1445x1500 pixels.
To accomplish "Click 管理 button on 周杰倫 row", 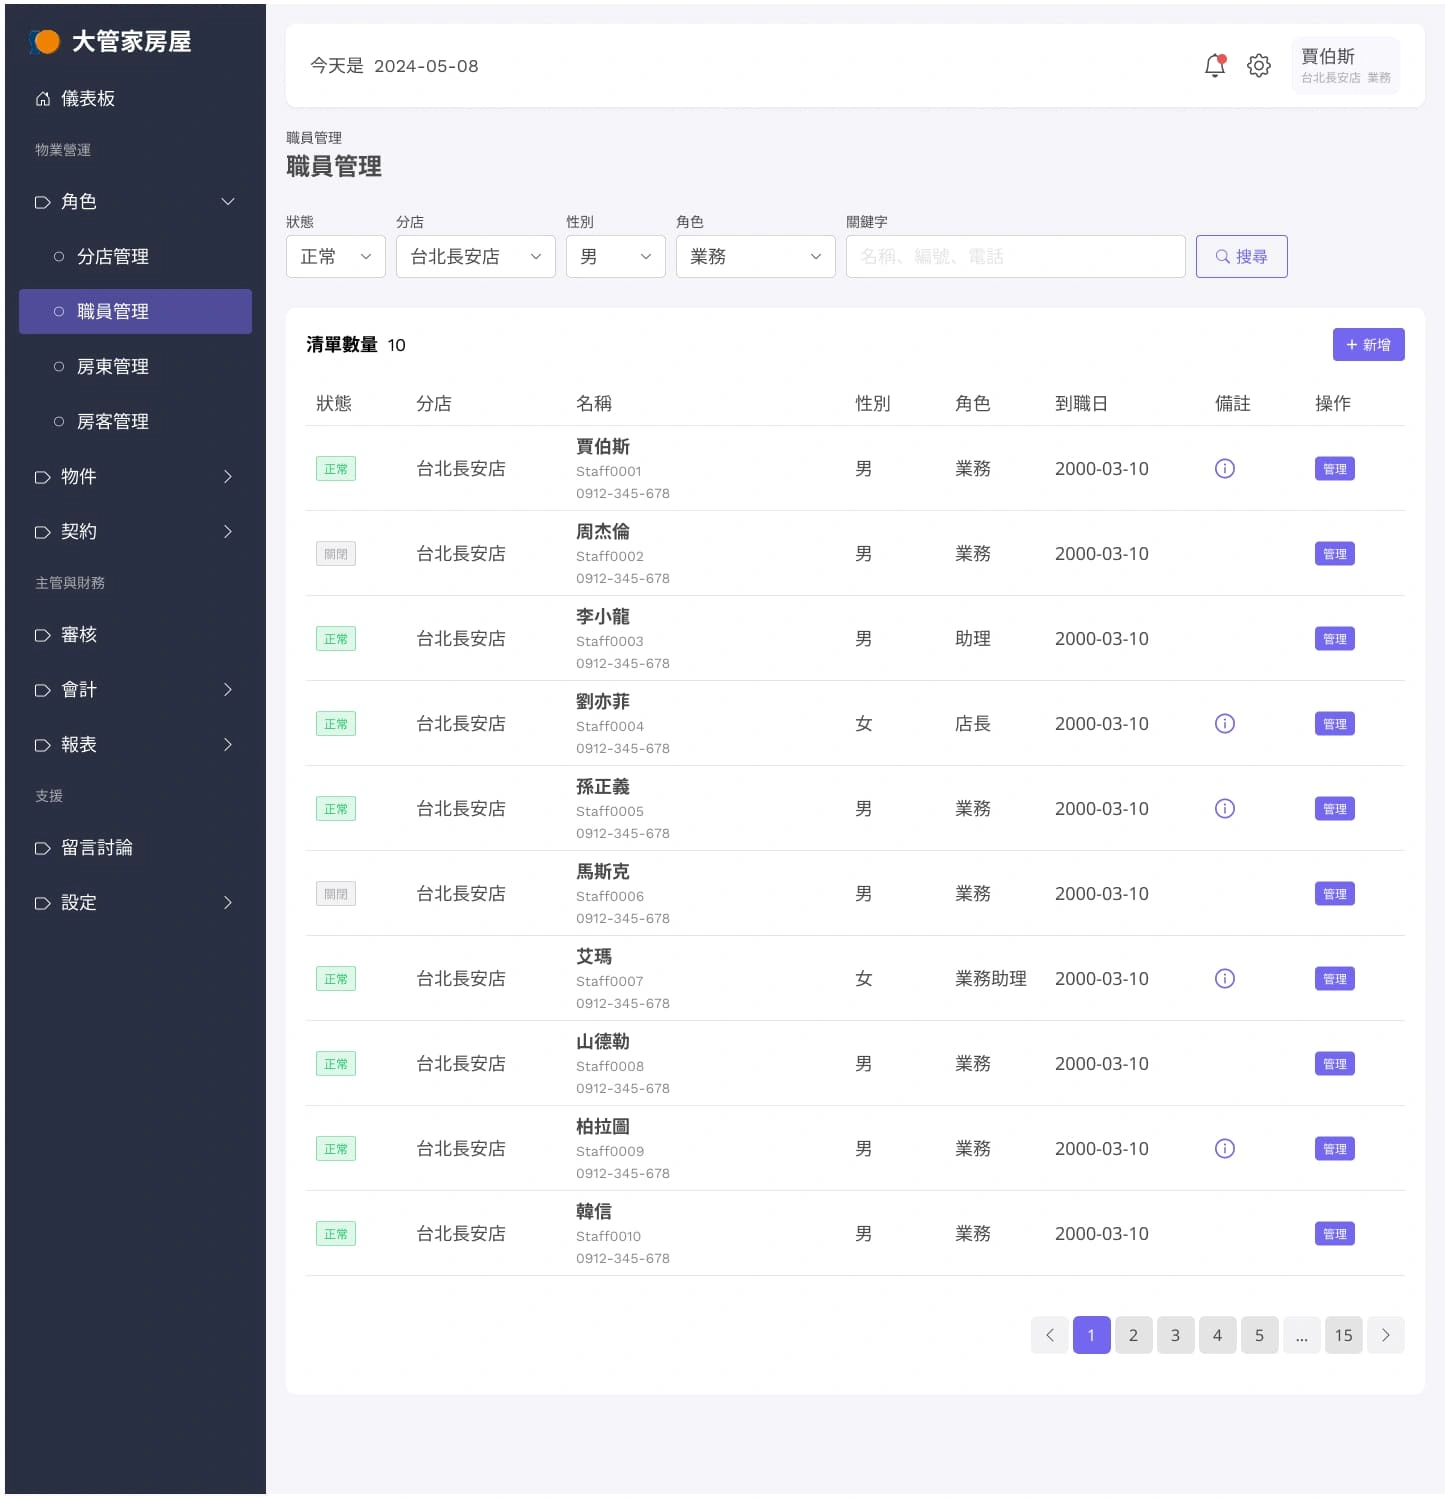I will [x=1334, y=553].
